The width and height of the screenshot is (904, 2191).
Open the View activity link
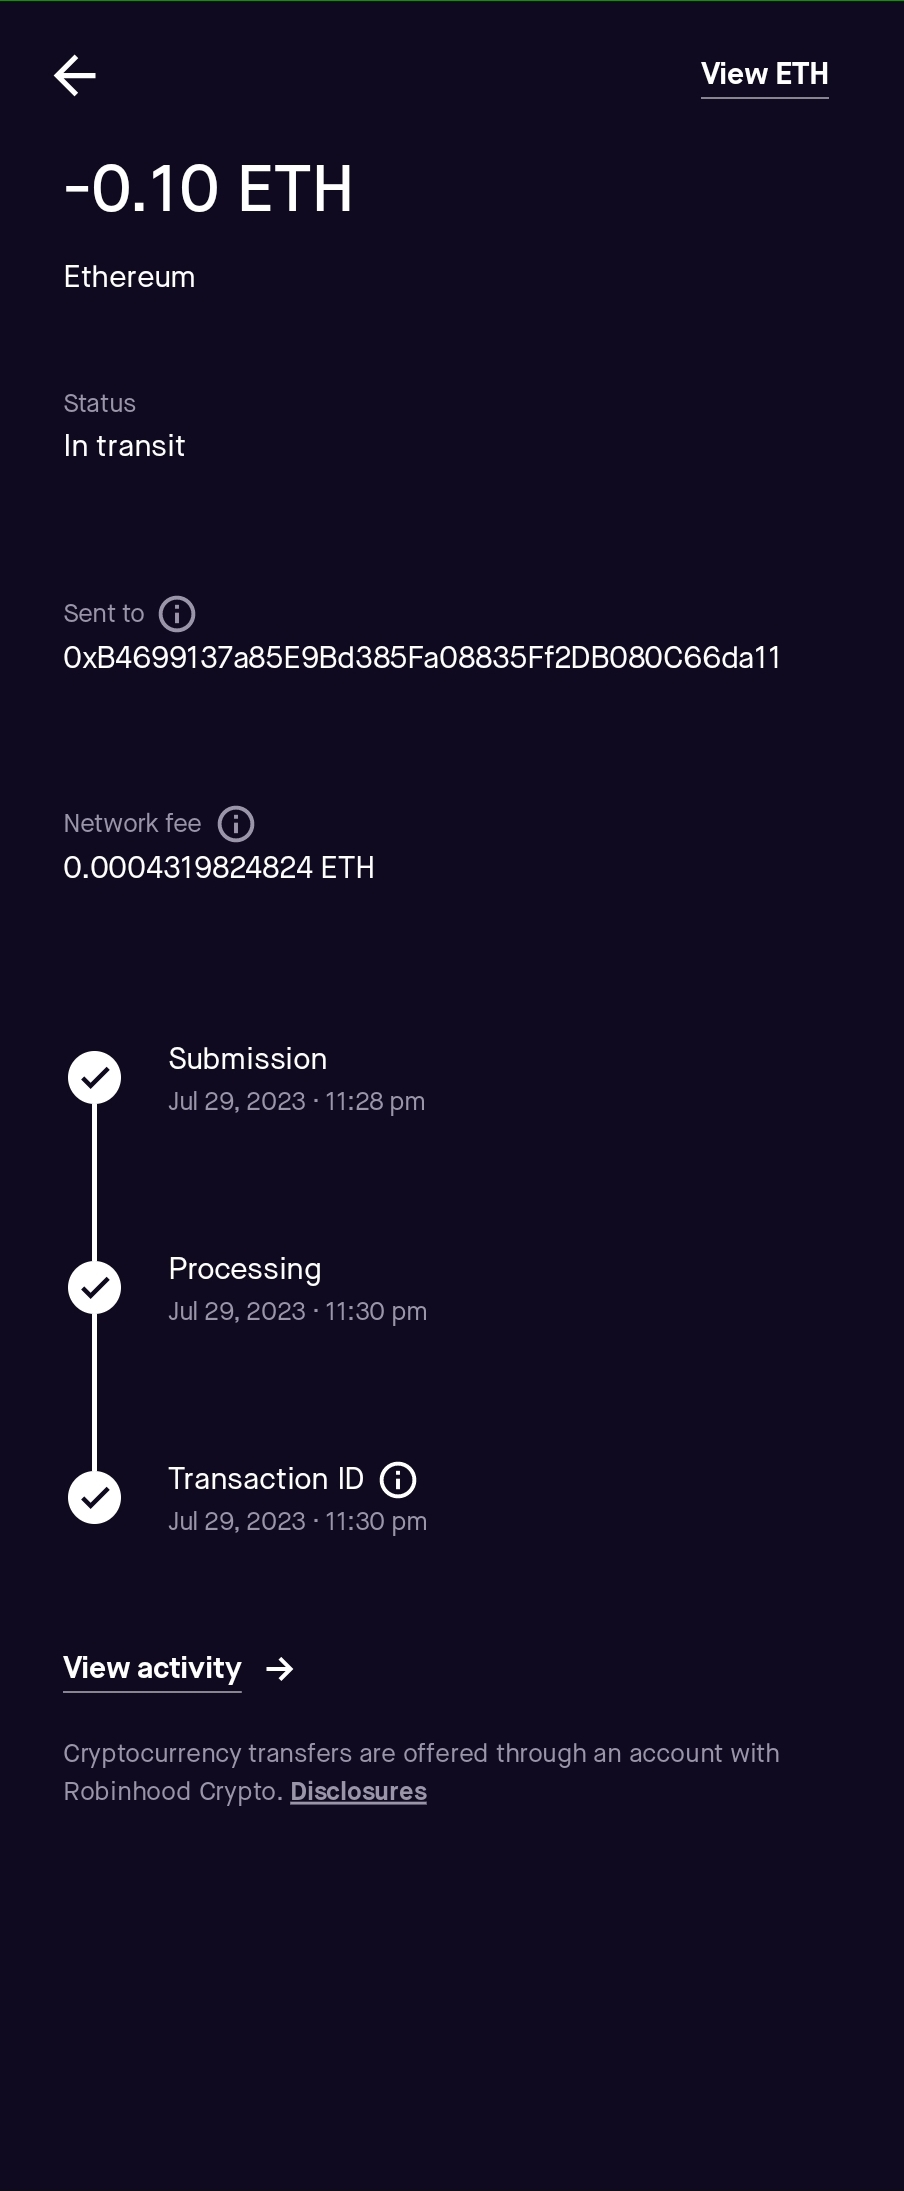(x=152, y=1668)
